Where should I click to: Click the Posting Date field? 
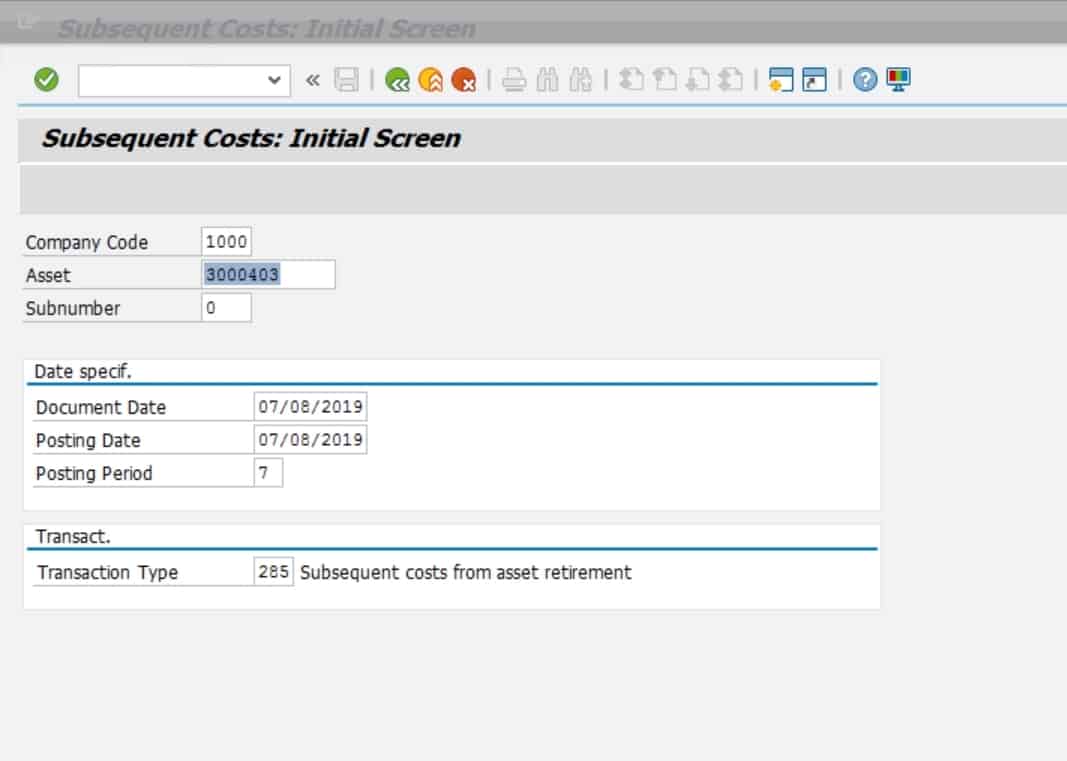pos(311,440)
